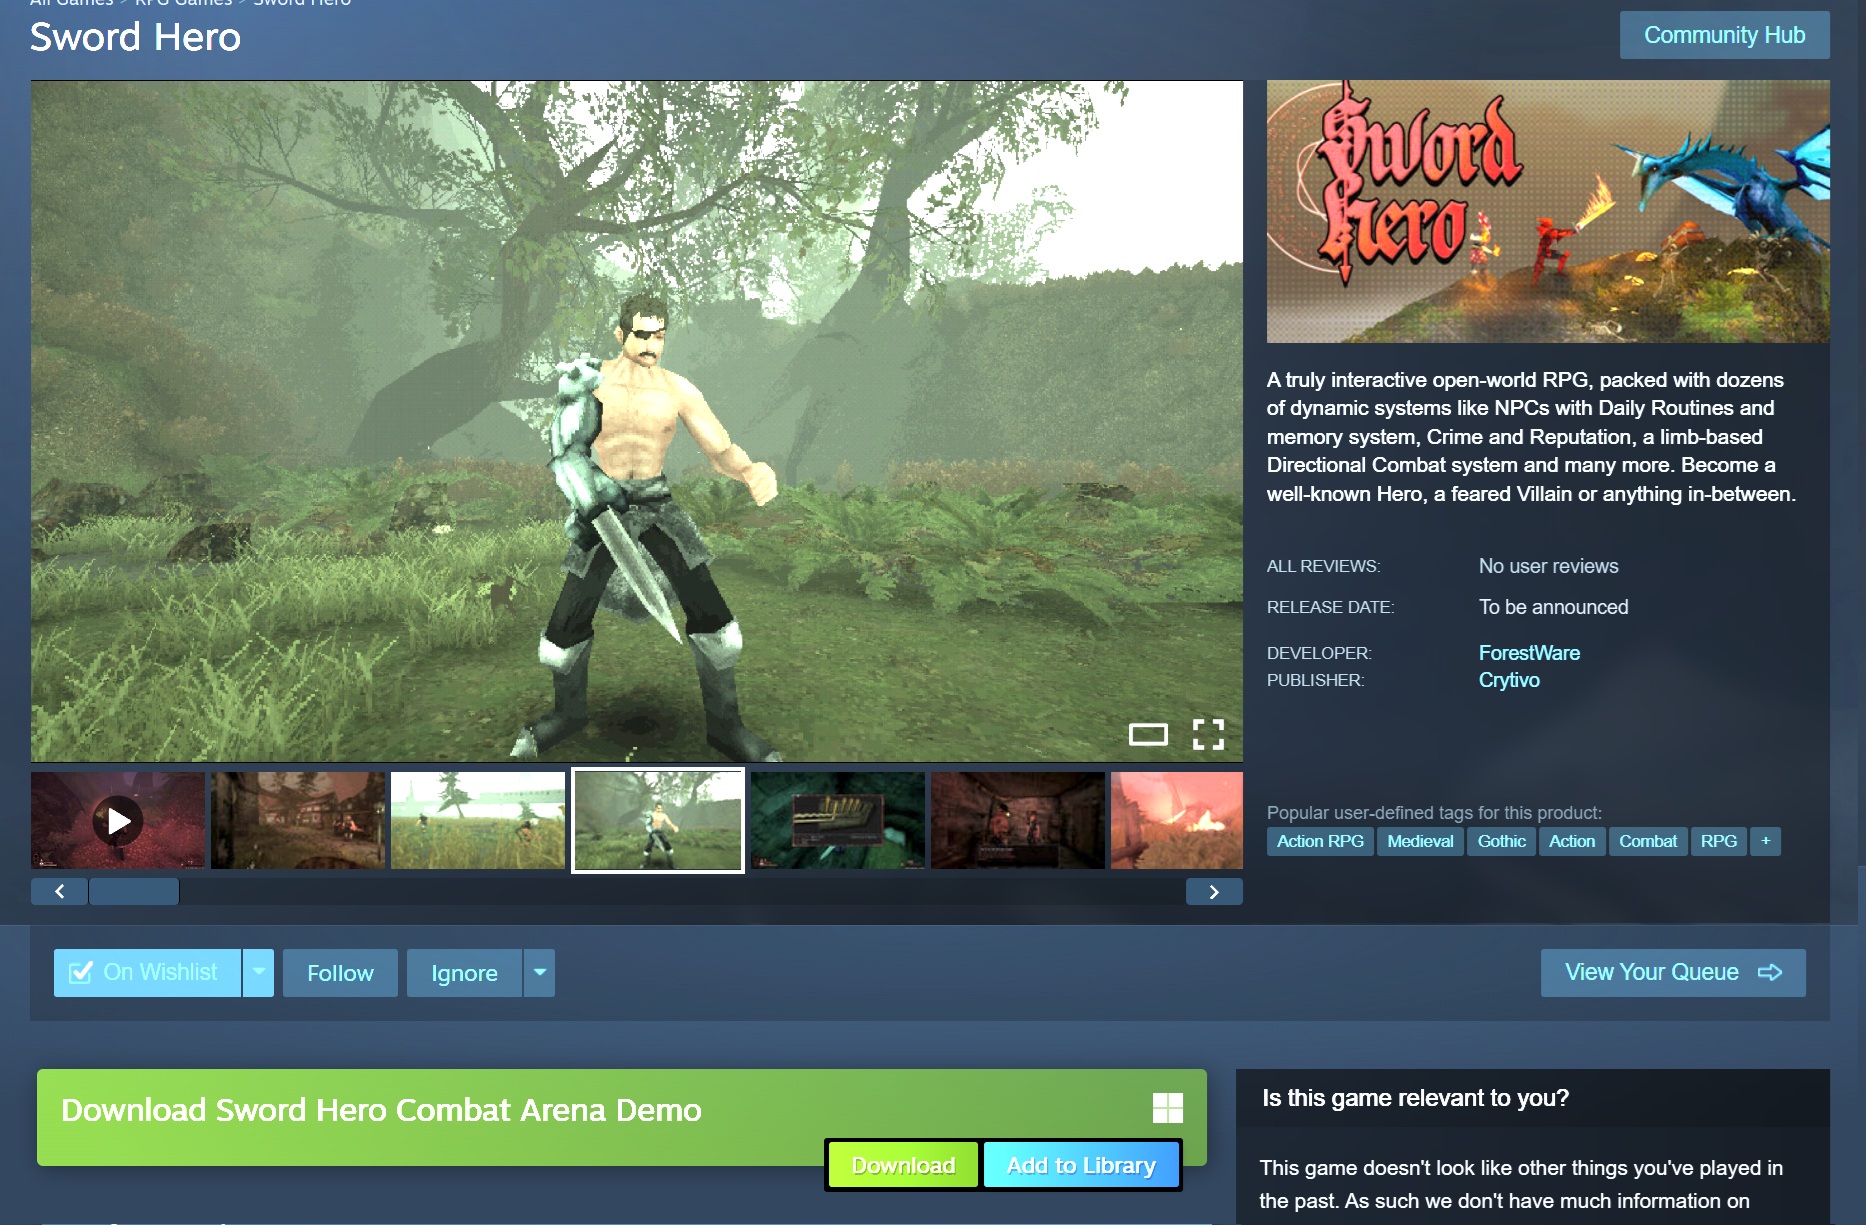Toggle theater mode on screenshot viewer

coord(1148,735)
